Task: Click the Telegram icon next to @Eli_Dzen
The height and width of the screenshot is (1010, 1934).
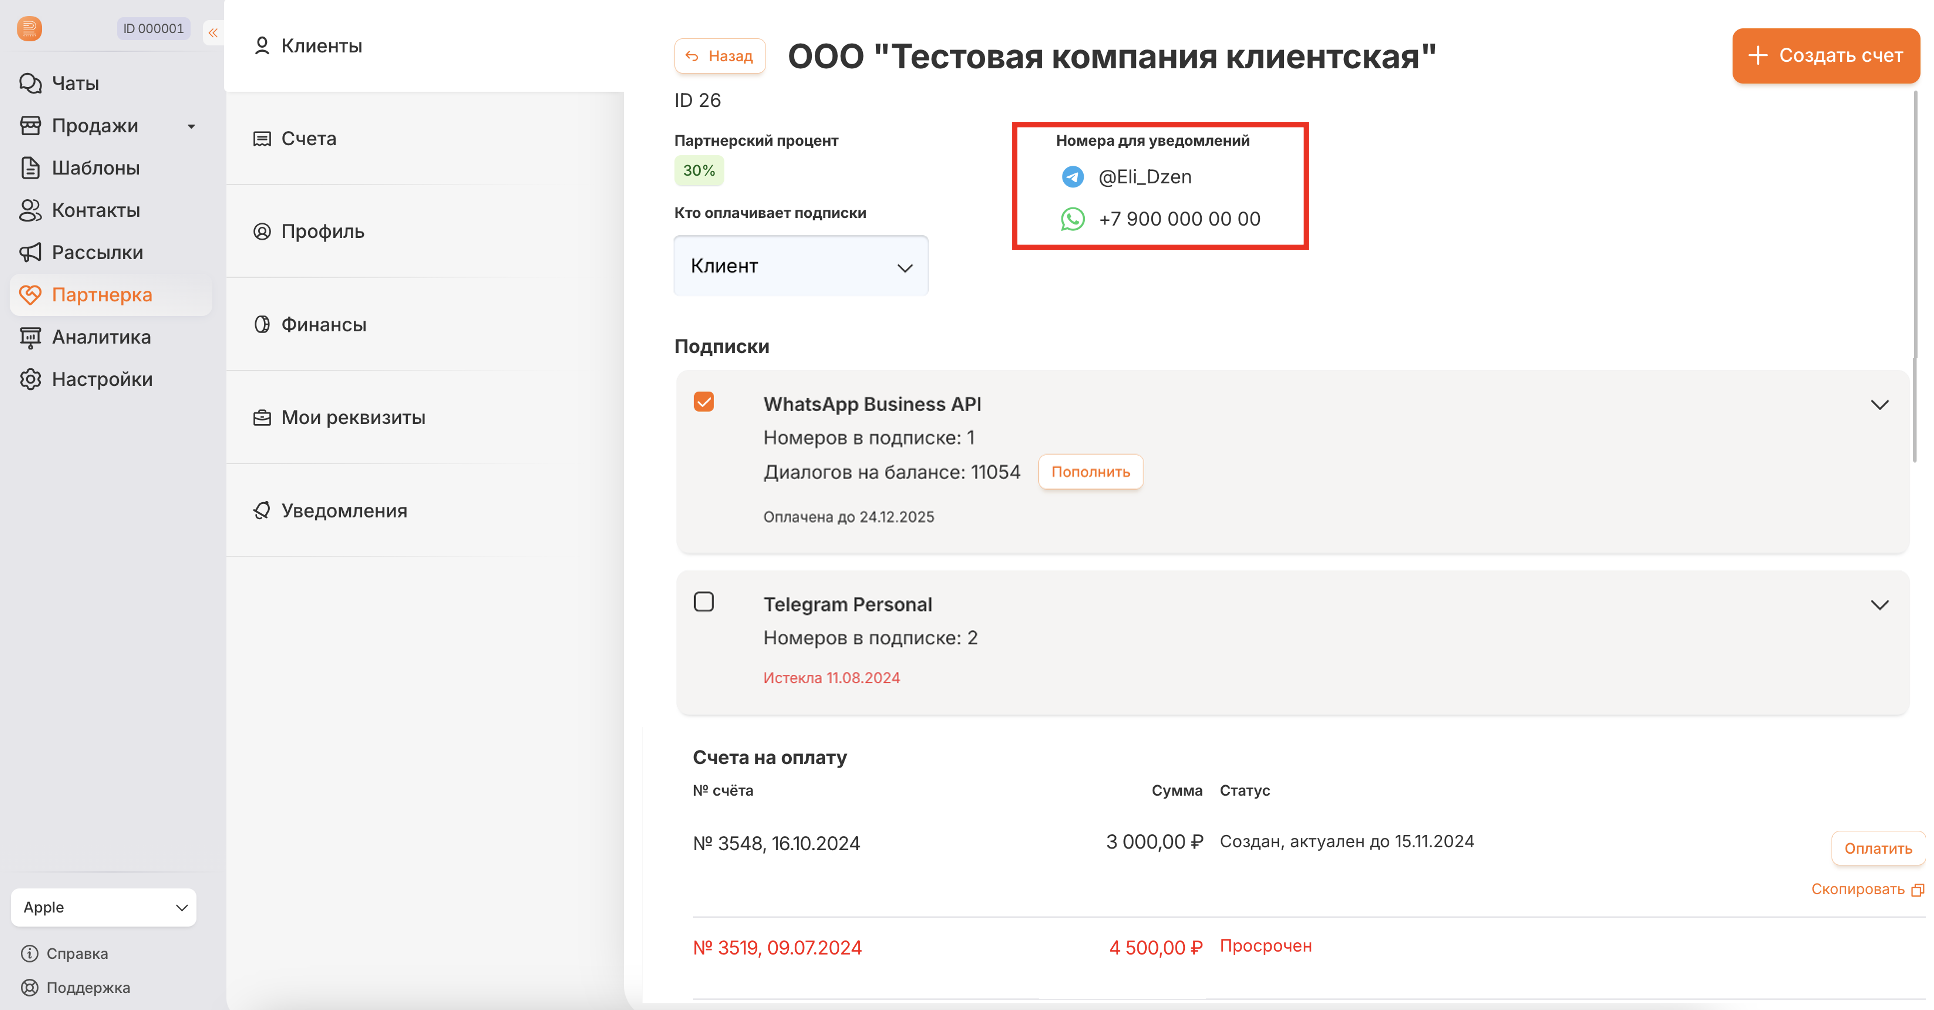Action: click(1072, 177)
